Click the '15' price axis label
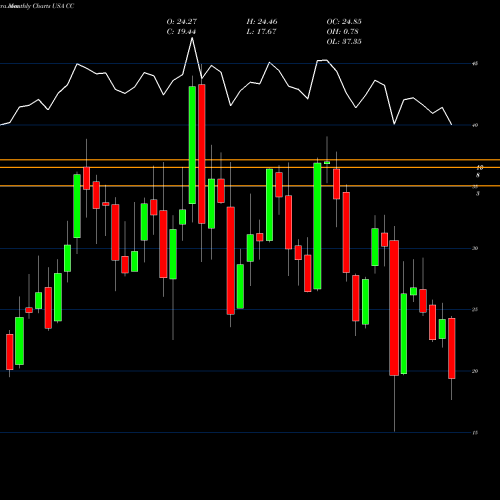Viewport: 500px width, 500px height. 475,433
